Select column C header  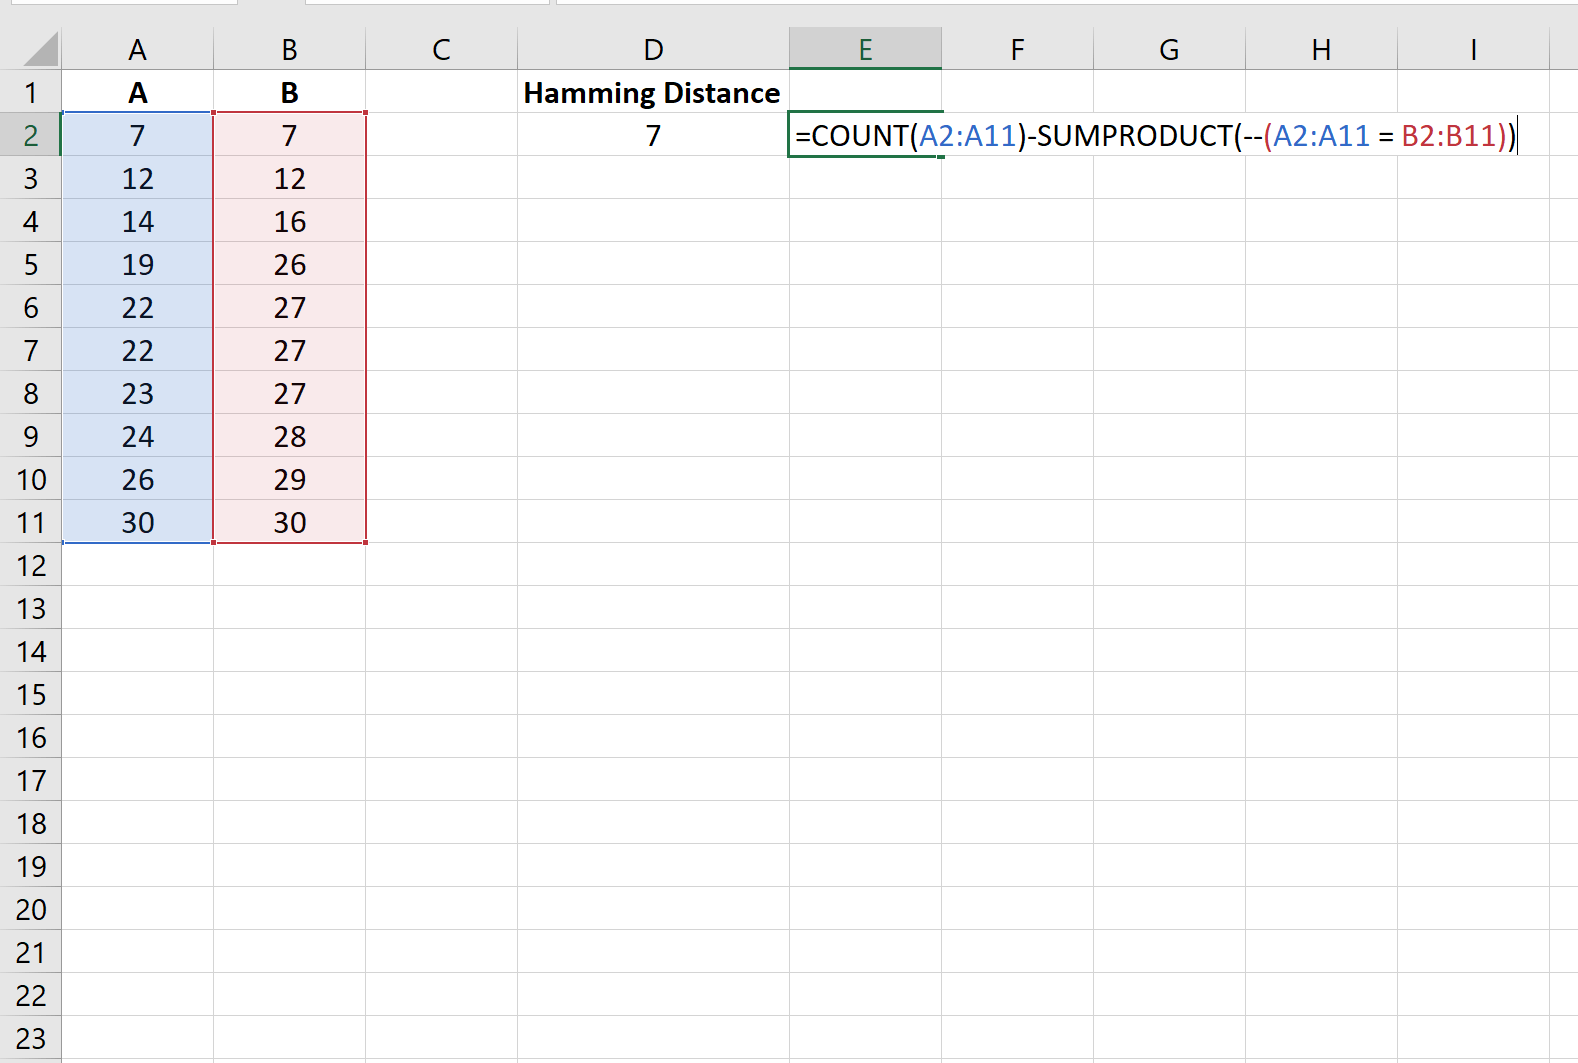442,49
